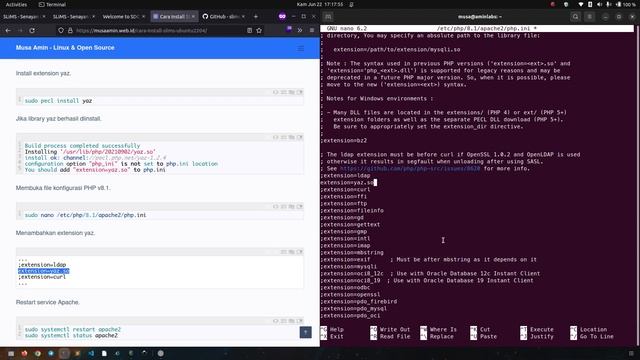Open the Firefox hamburger application menu
This screenshot has width=640, height=360.
312,30
